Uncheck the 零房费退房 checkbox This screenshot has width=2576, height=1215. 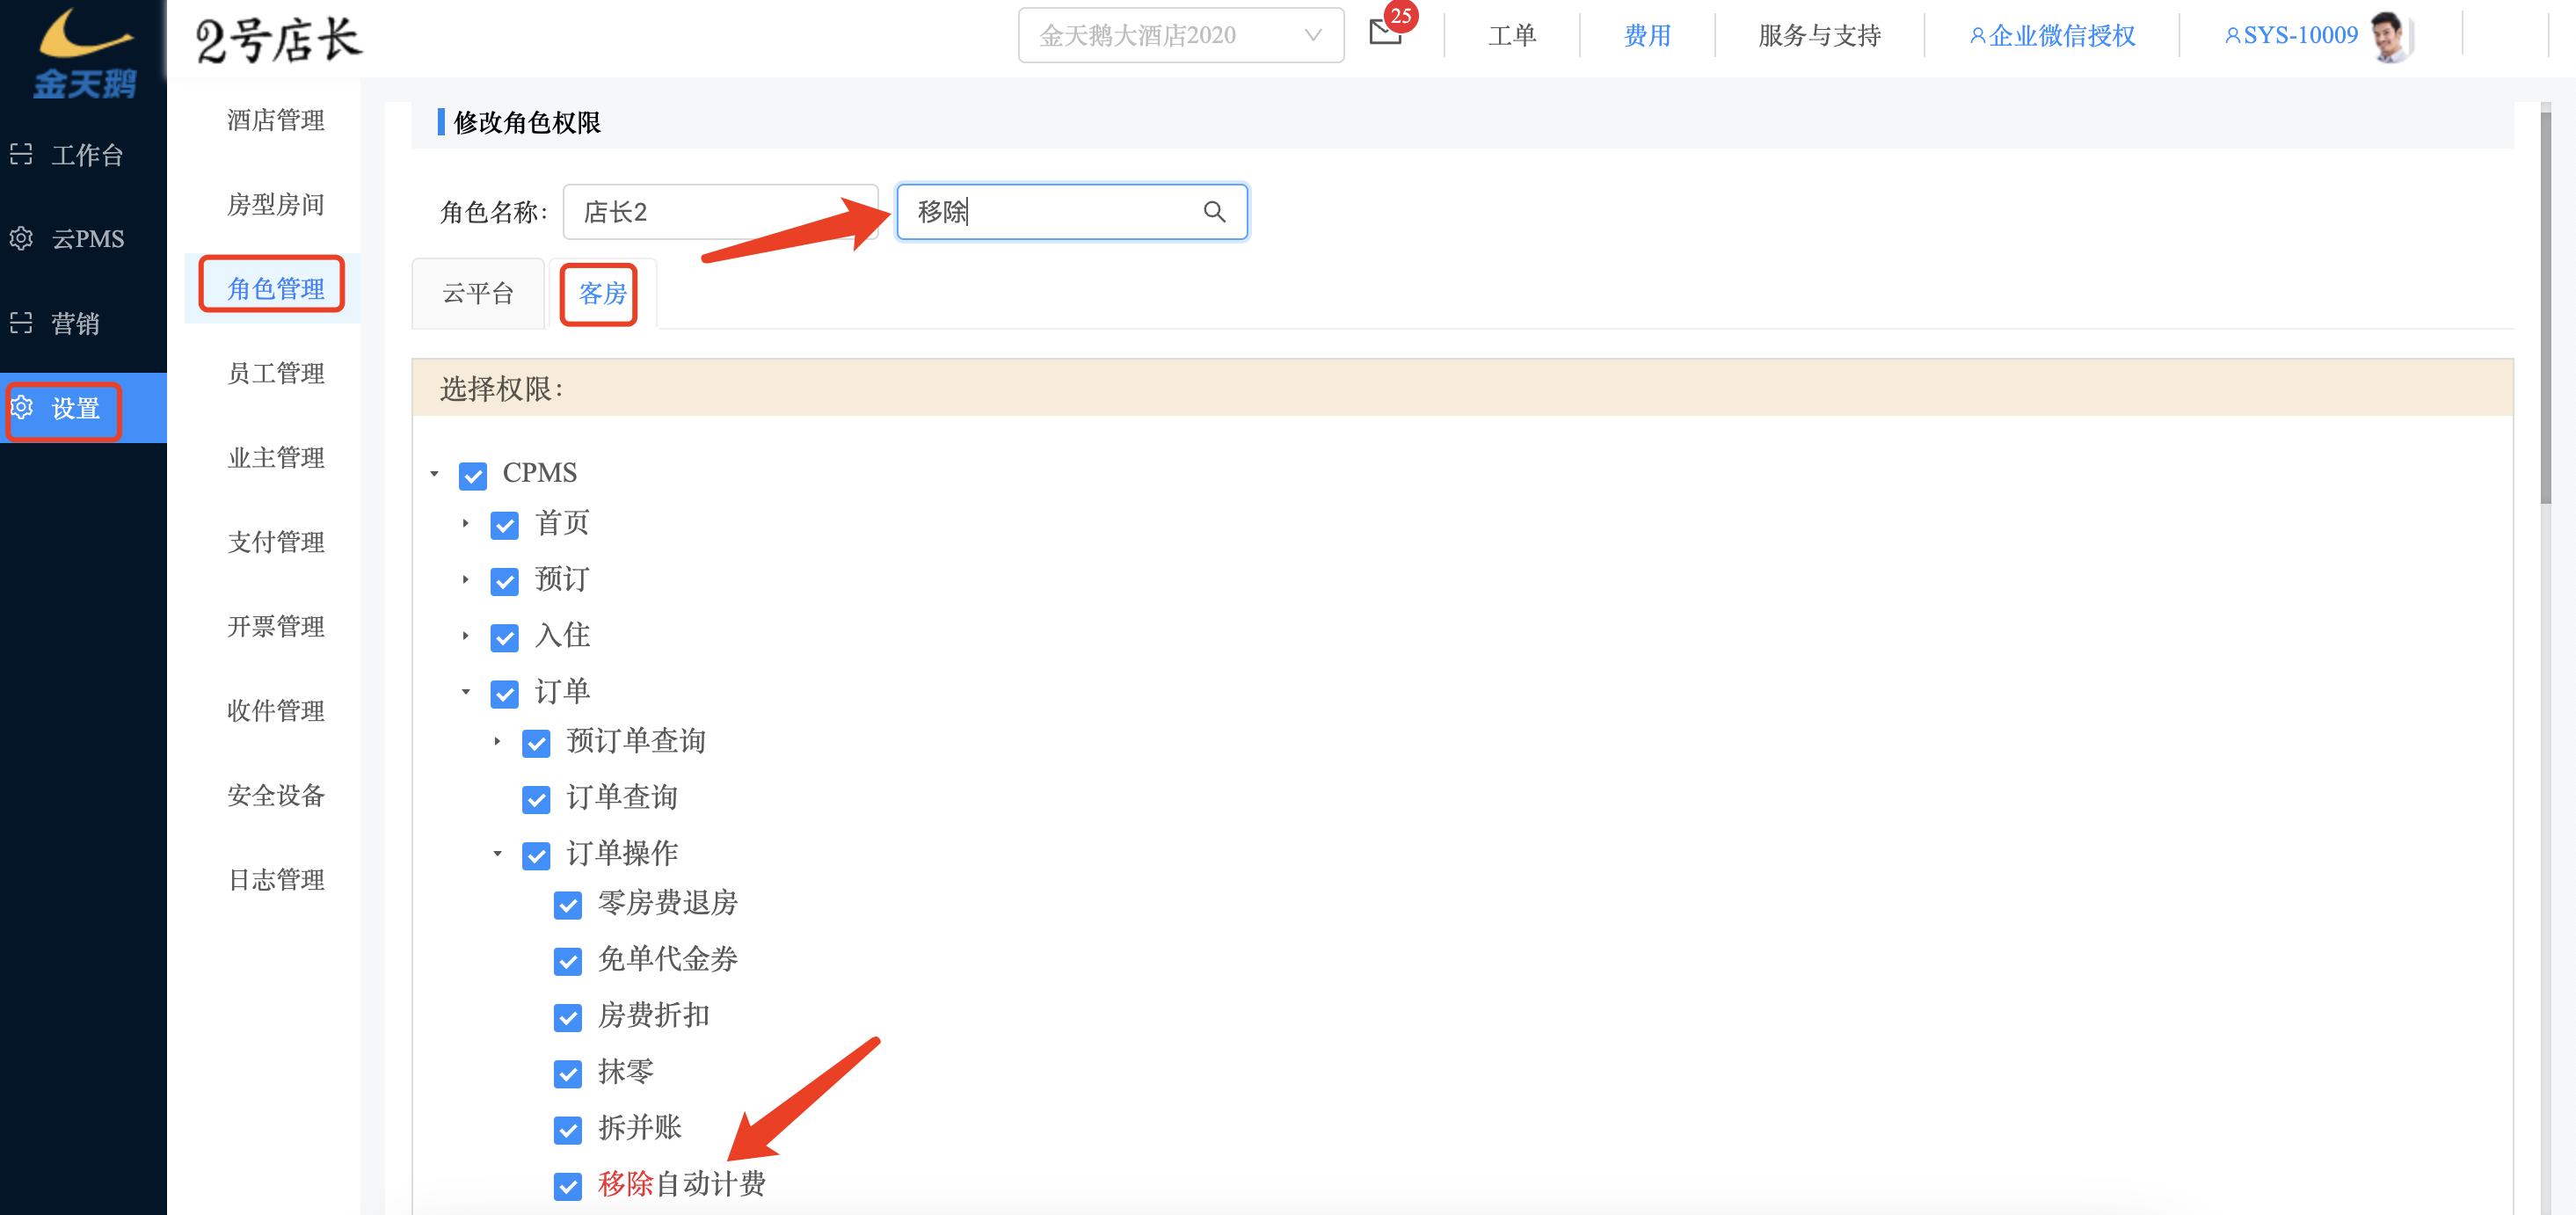tap(568, 905)
